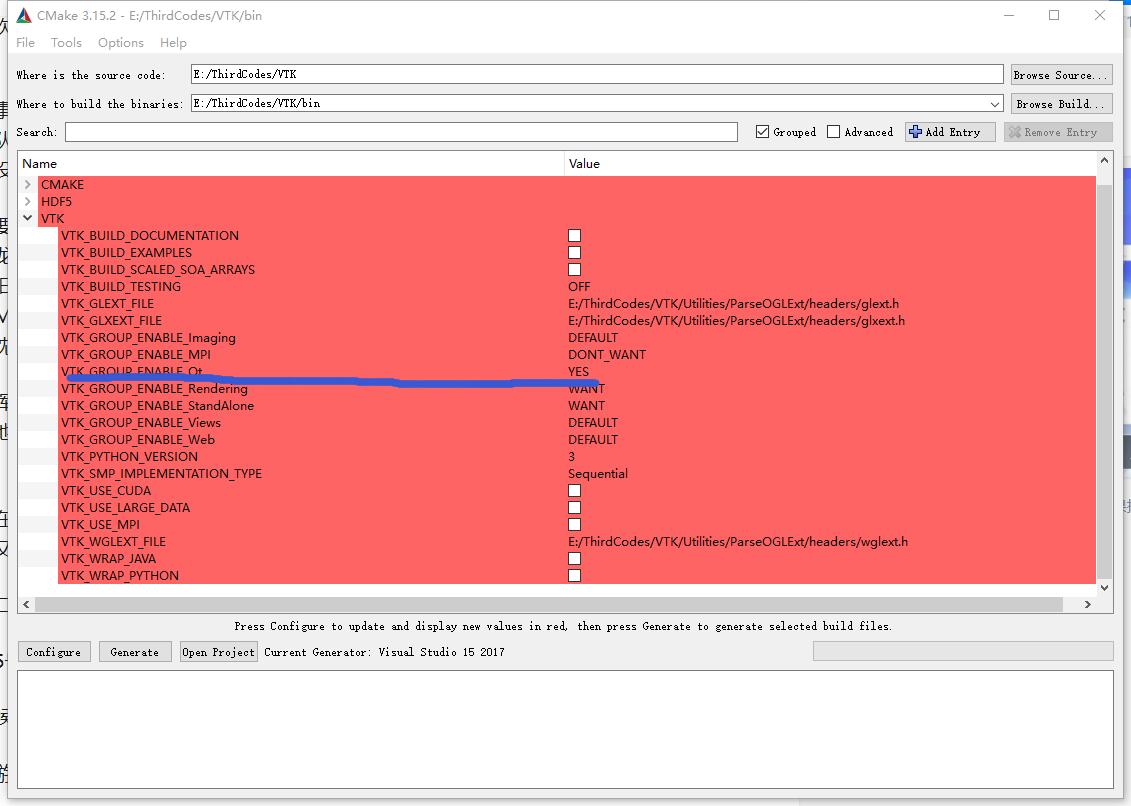Select VTK_PYTHON_VERSION value 3

[x=571, y=457]
